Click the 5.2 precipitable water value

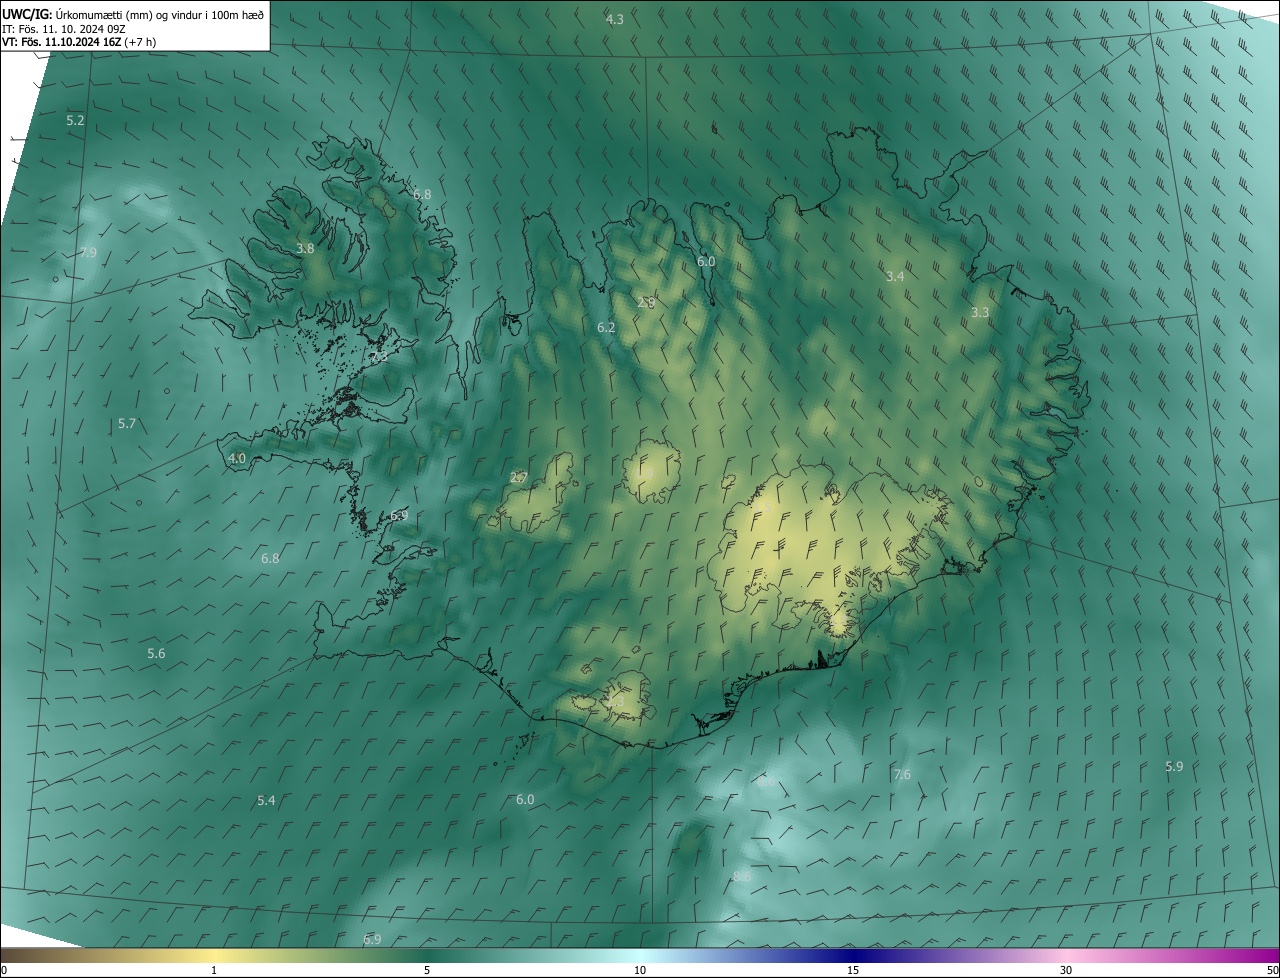point(75,120)
